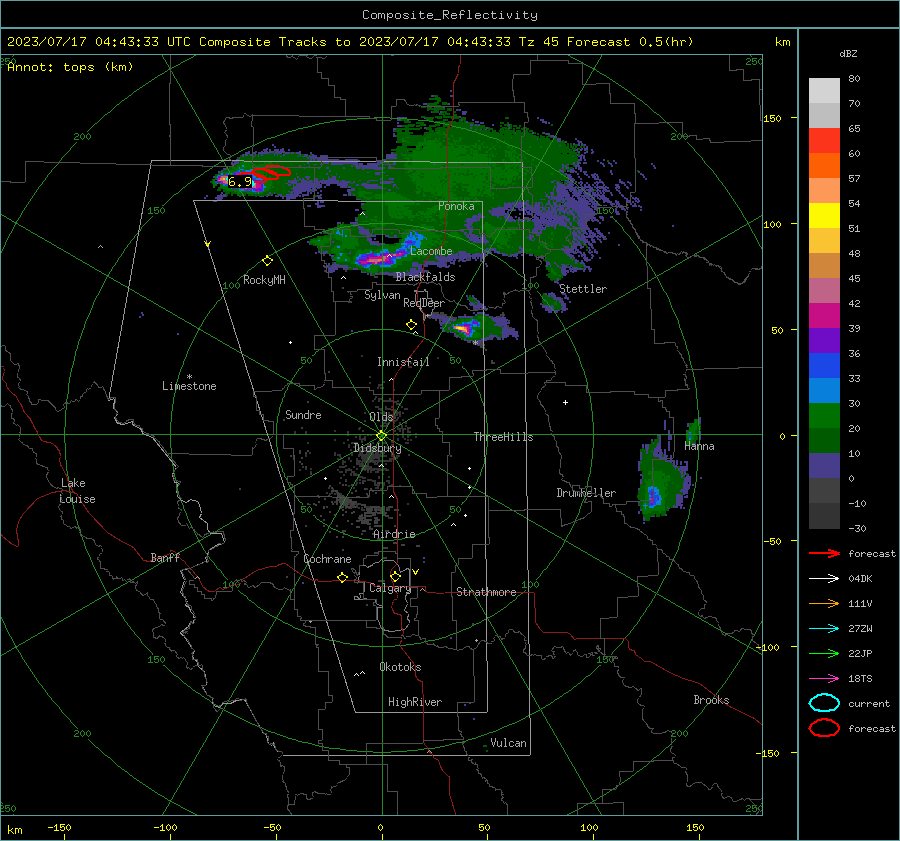Click the Vulcan city label
Image resolution: width=900 pixels, height=841 pixels.
(x=509, y=743)
